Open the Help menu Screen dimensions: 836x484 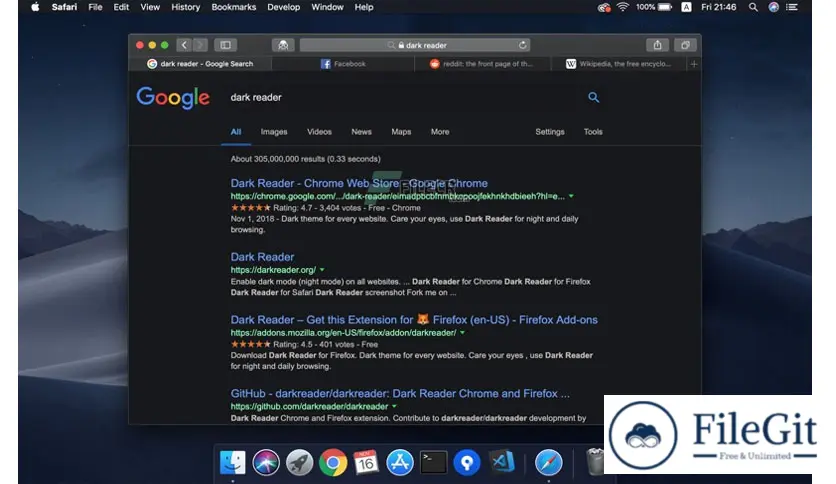pos(364,7)
